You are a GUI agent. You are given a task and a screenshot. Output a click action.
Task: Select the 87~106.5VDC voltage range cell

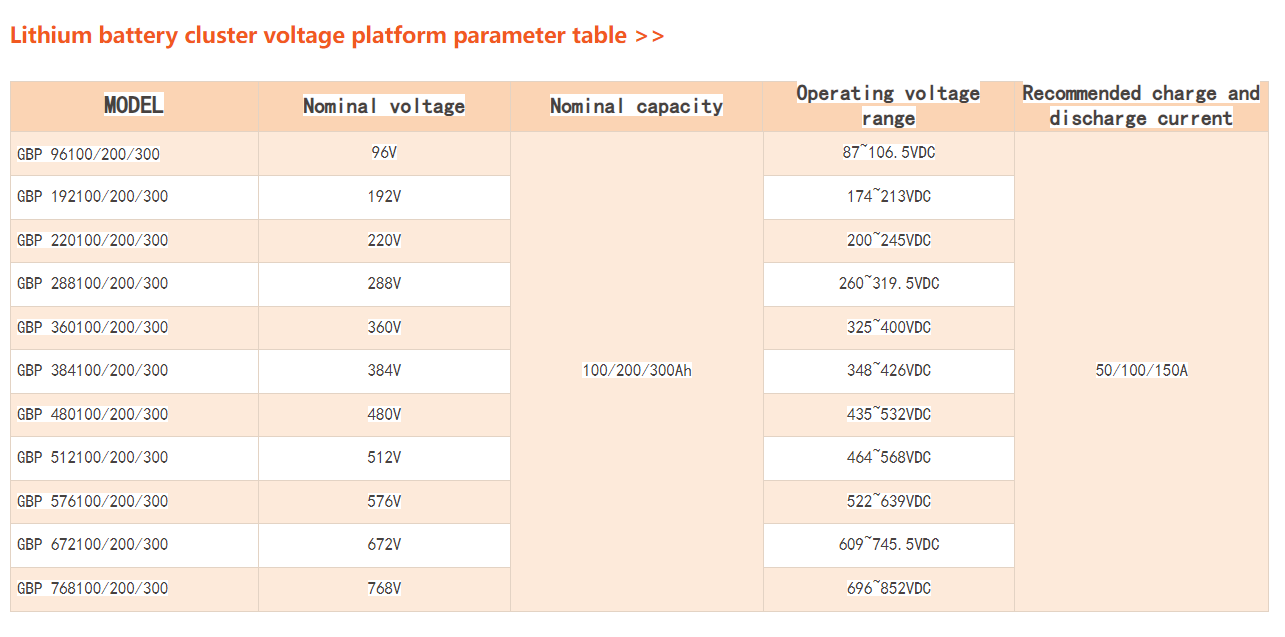pyautogui.click(x=889, y=153)
